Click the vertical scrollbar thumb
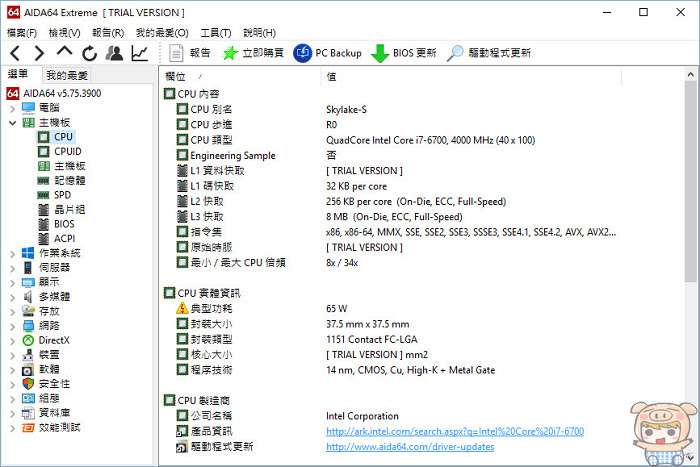 tap(690, 181)
